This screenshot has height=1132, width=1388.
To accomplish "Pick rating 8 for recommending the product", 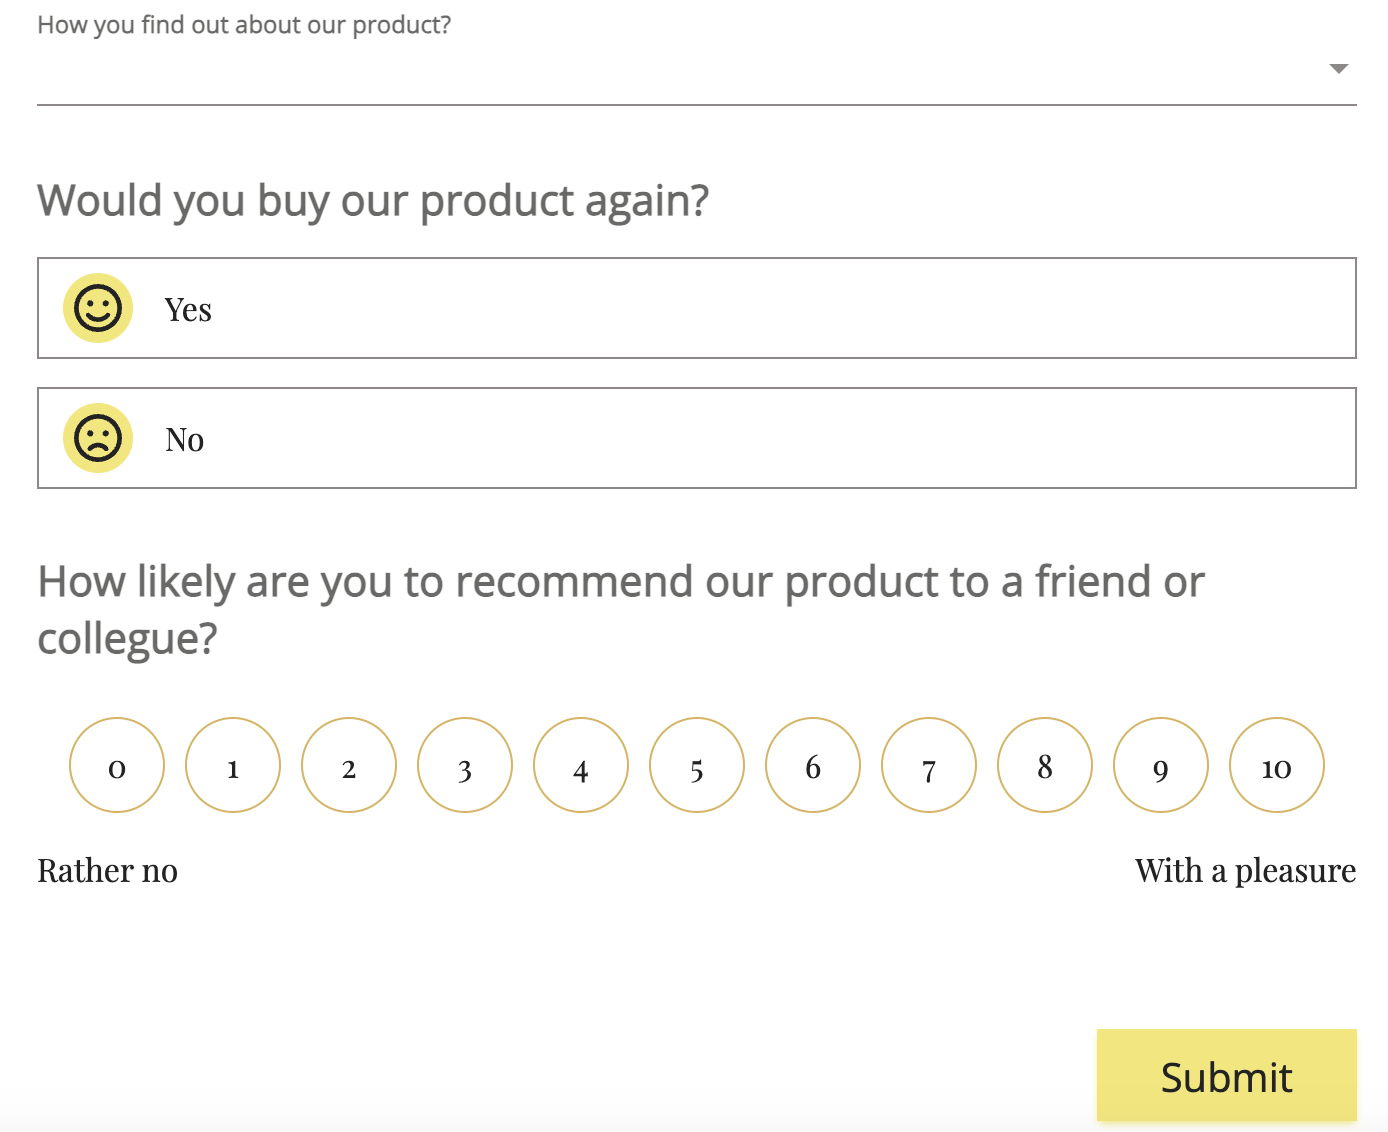I will click(1045, 764).
